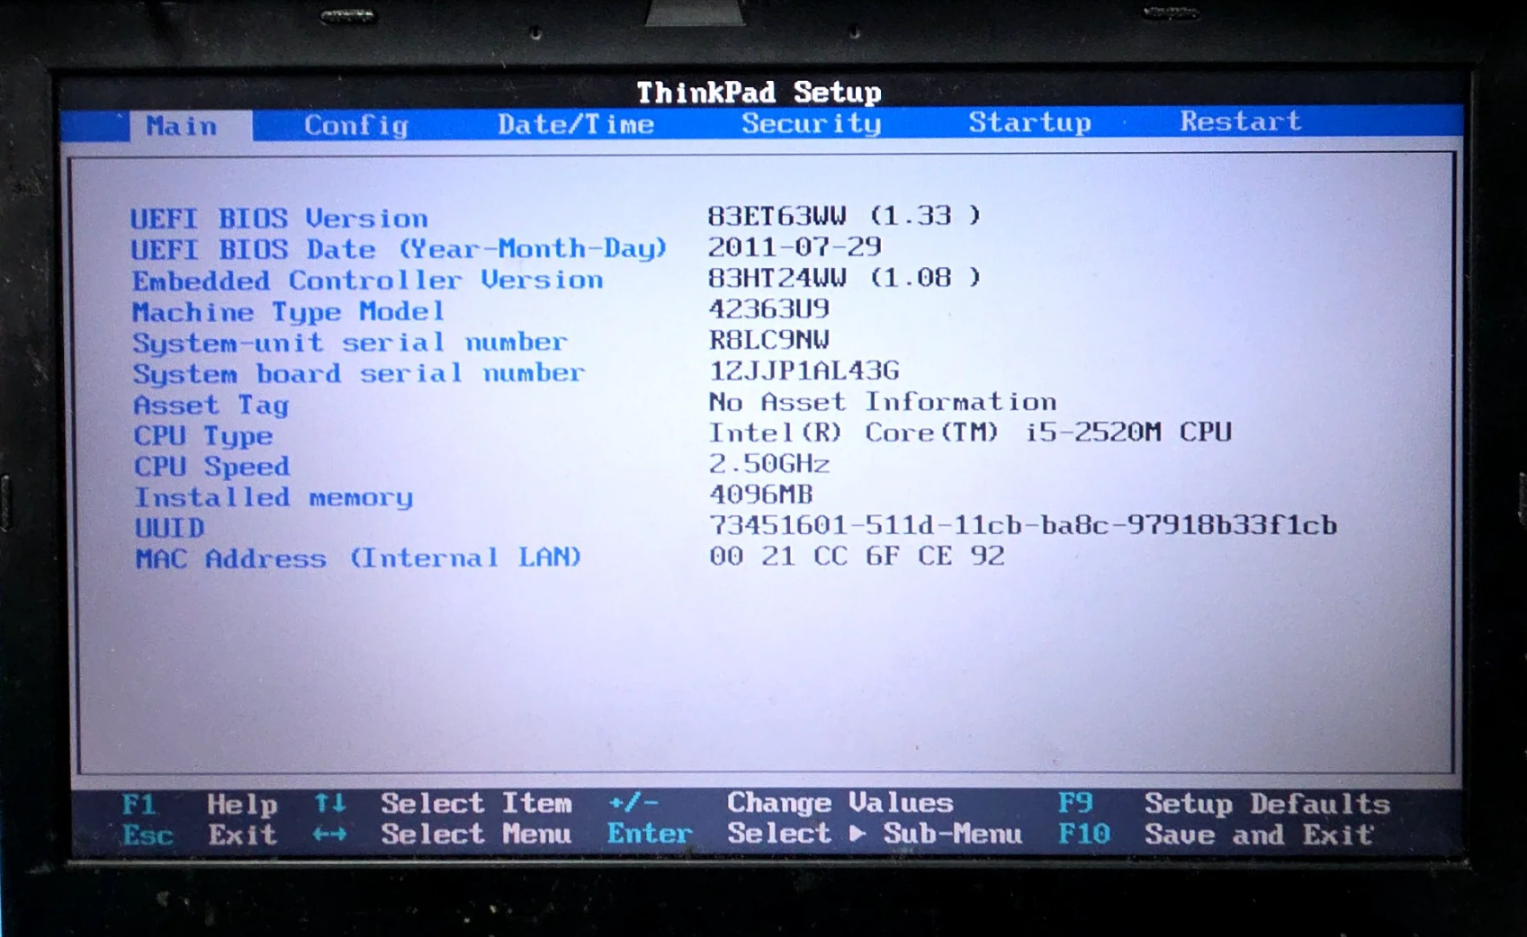Screen dimensions: 1527x937
Task: Click the F10 key hint
Action: click(1084, 834)
